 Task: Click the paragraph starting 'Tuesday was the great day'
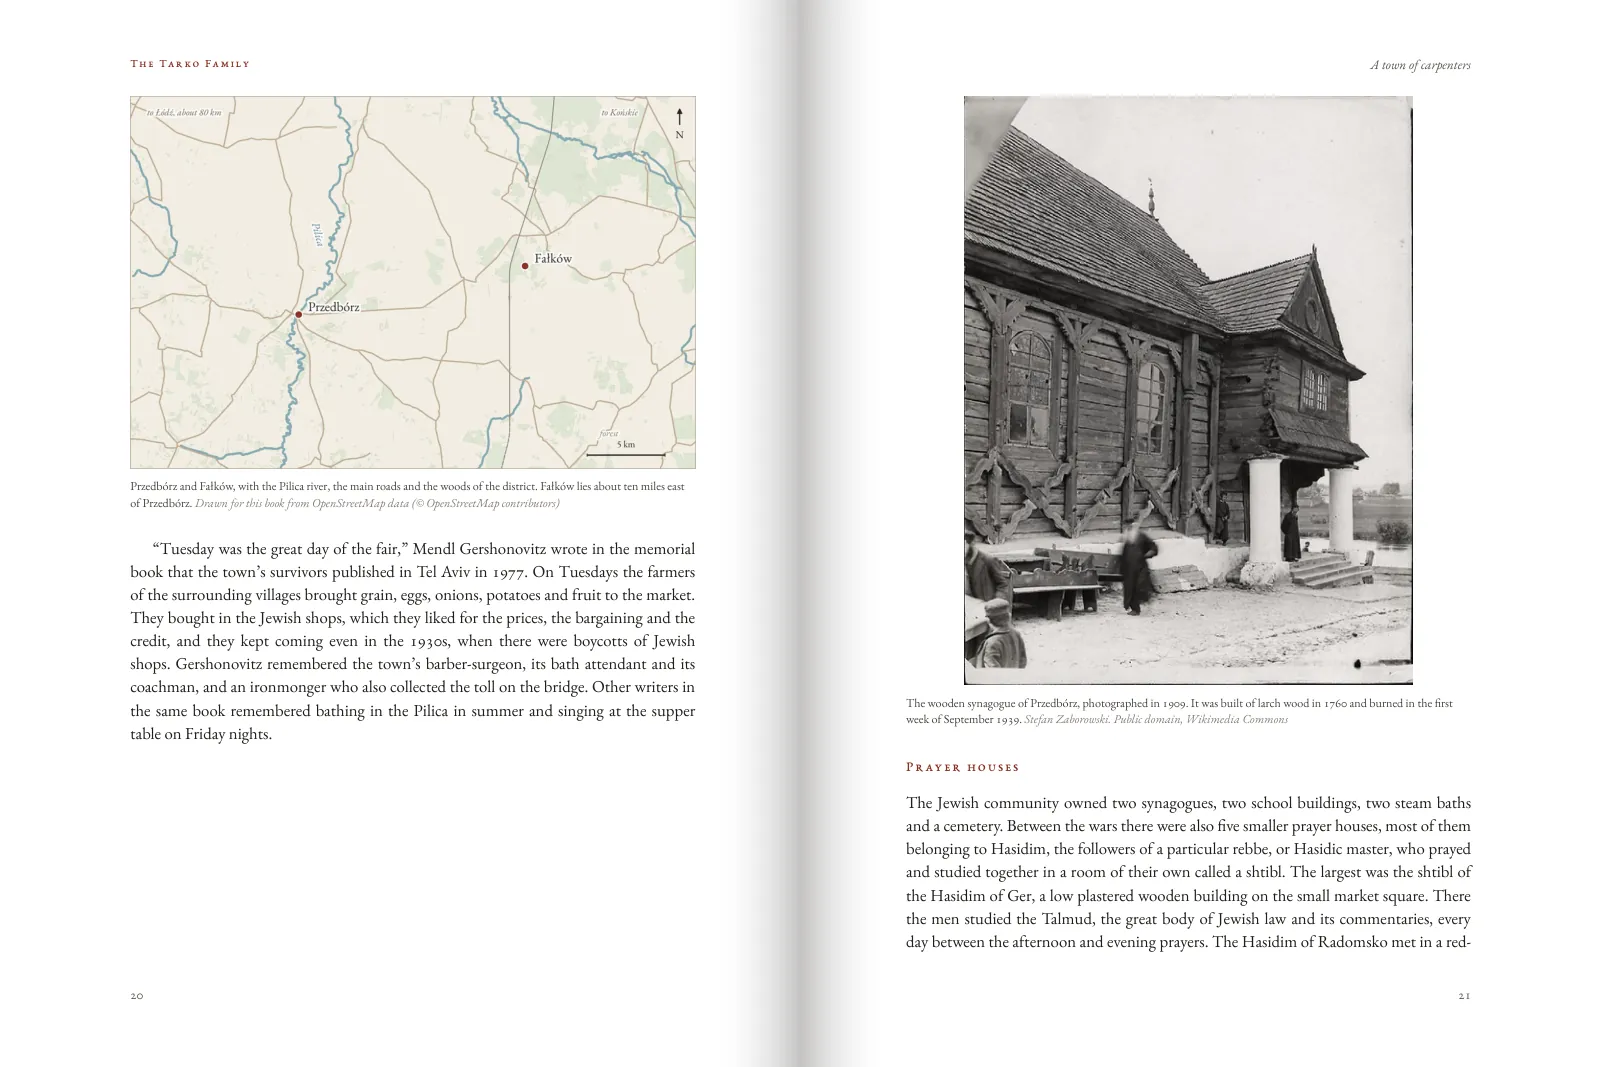[x=412, y=641]
